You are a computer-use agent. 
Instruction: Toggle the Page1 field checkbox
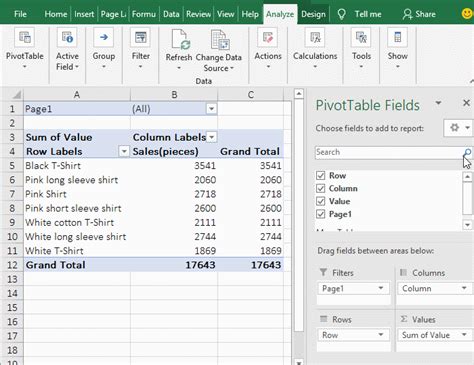(x=321, y=214)
